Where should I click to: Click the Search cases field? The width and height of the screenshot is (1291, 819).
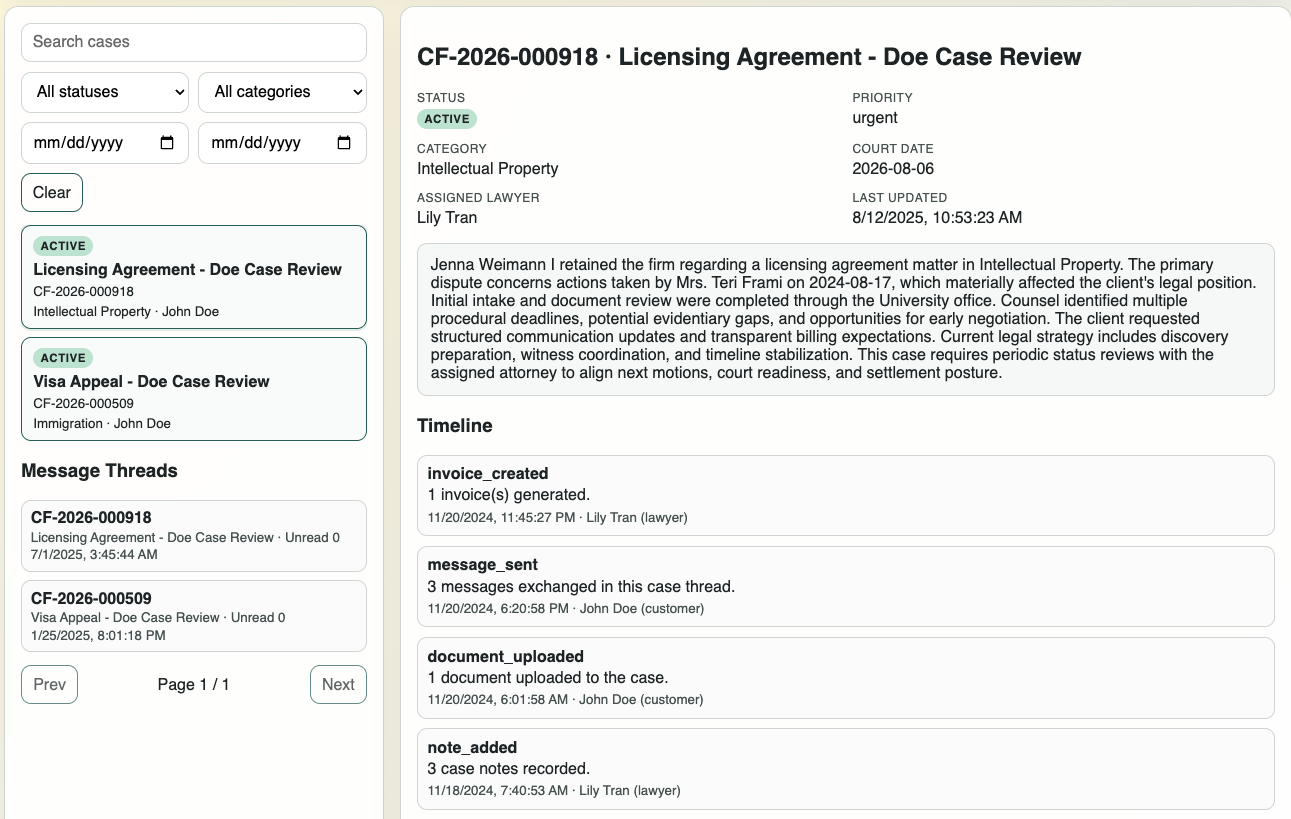[x=194, y=42]
